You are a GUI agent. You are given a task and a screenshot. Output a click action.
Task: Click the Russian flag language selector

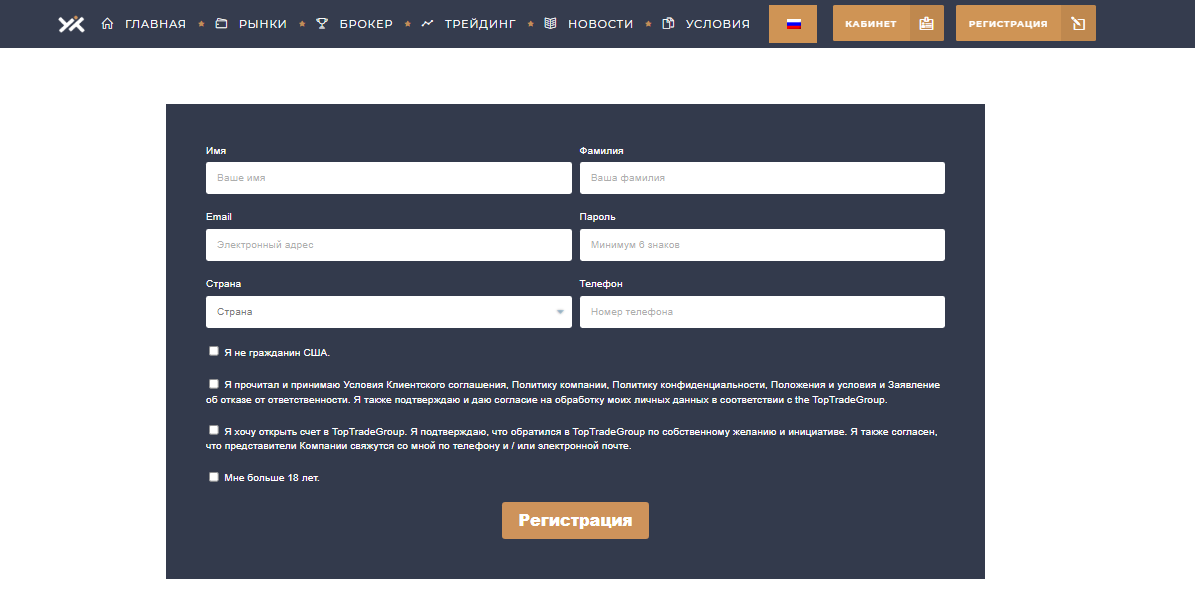(793, 24)
